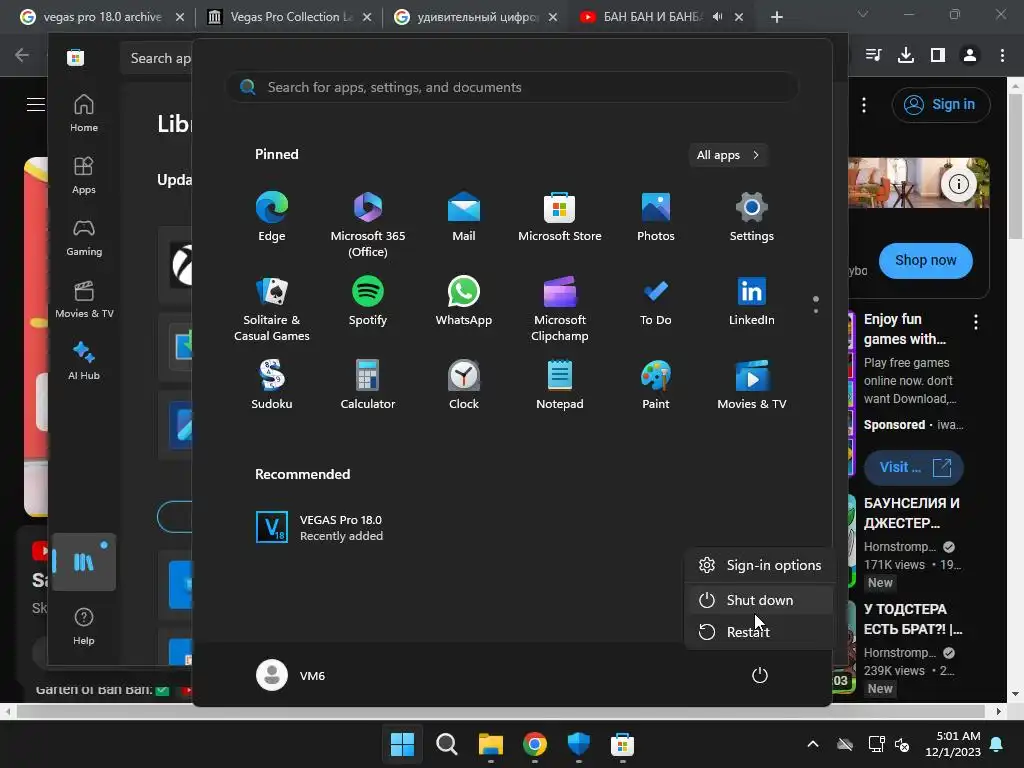
Task: Open Sign-in options from power menu
Action: tap(760, 566)
